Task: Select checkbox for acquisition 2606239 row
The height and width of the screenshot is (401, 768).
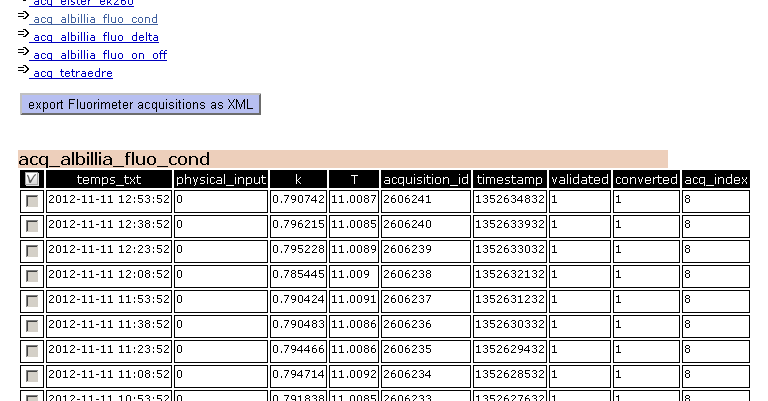Action: 32,251
